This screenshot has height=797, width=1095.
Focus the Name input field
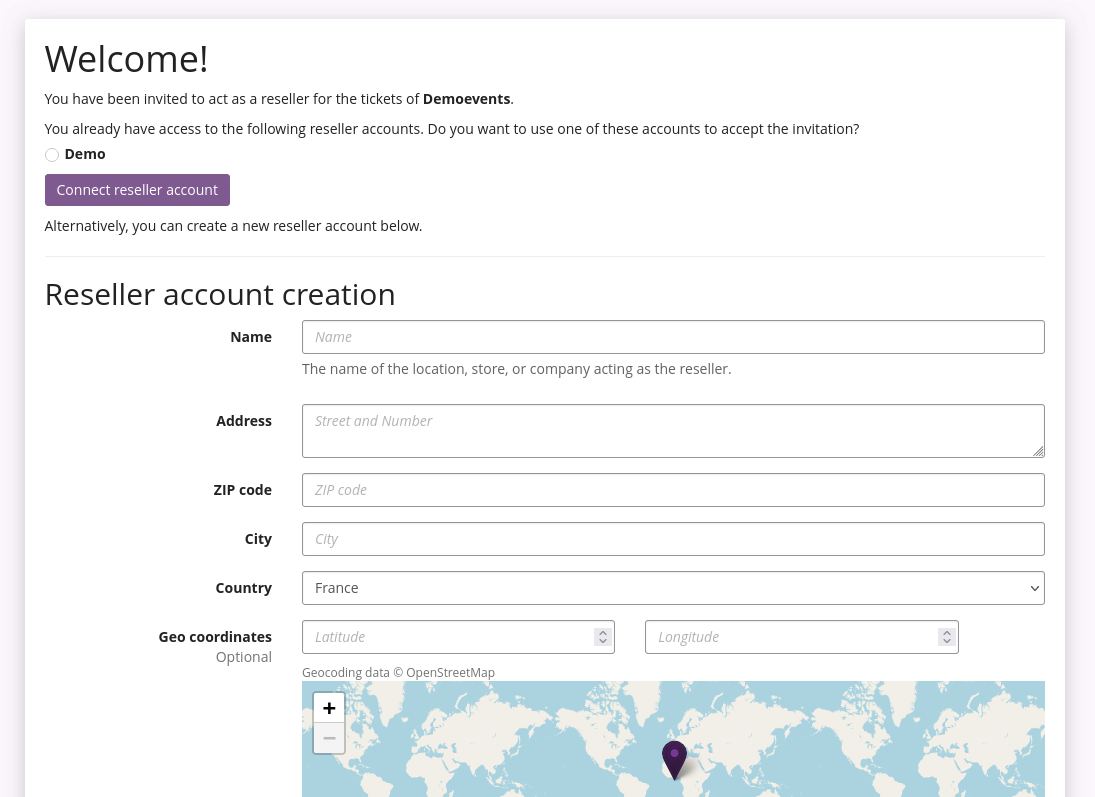672,337
